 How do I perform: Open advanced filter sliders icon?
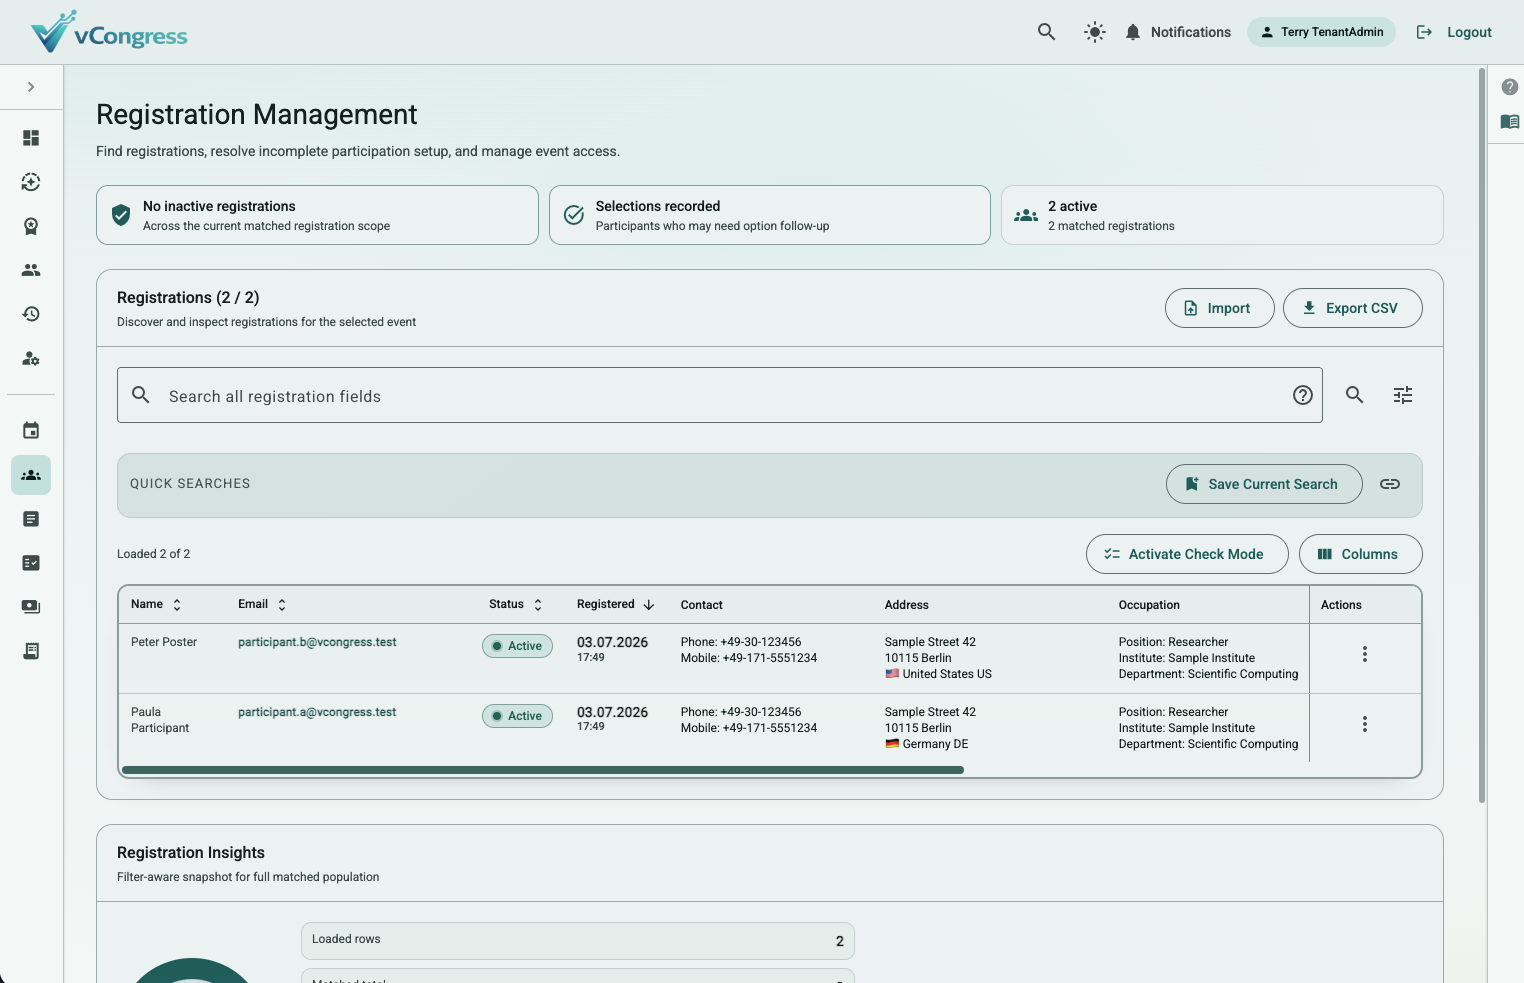[1403, 395]
